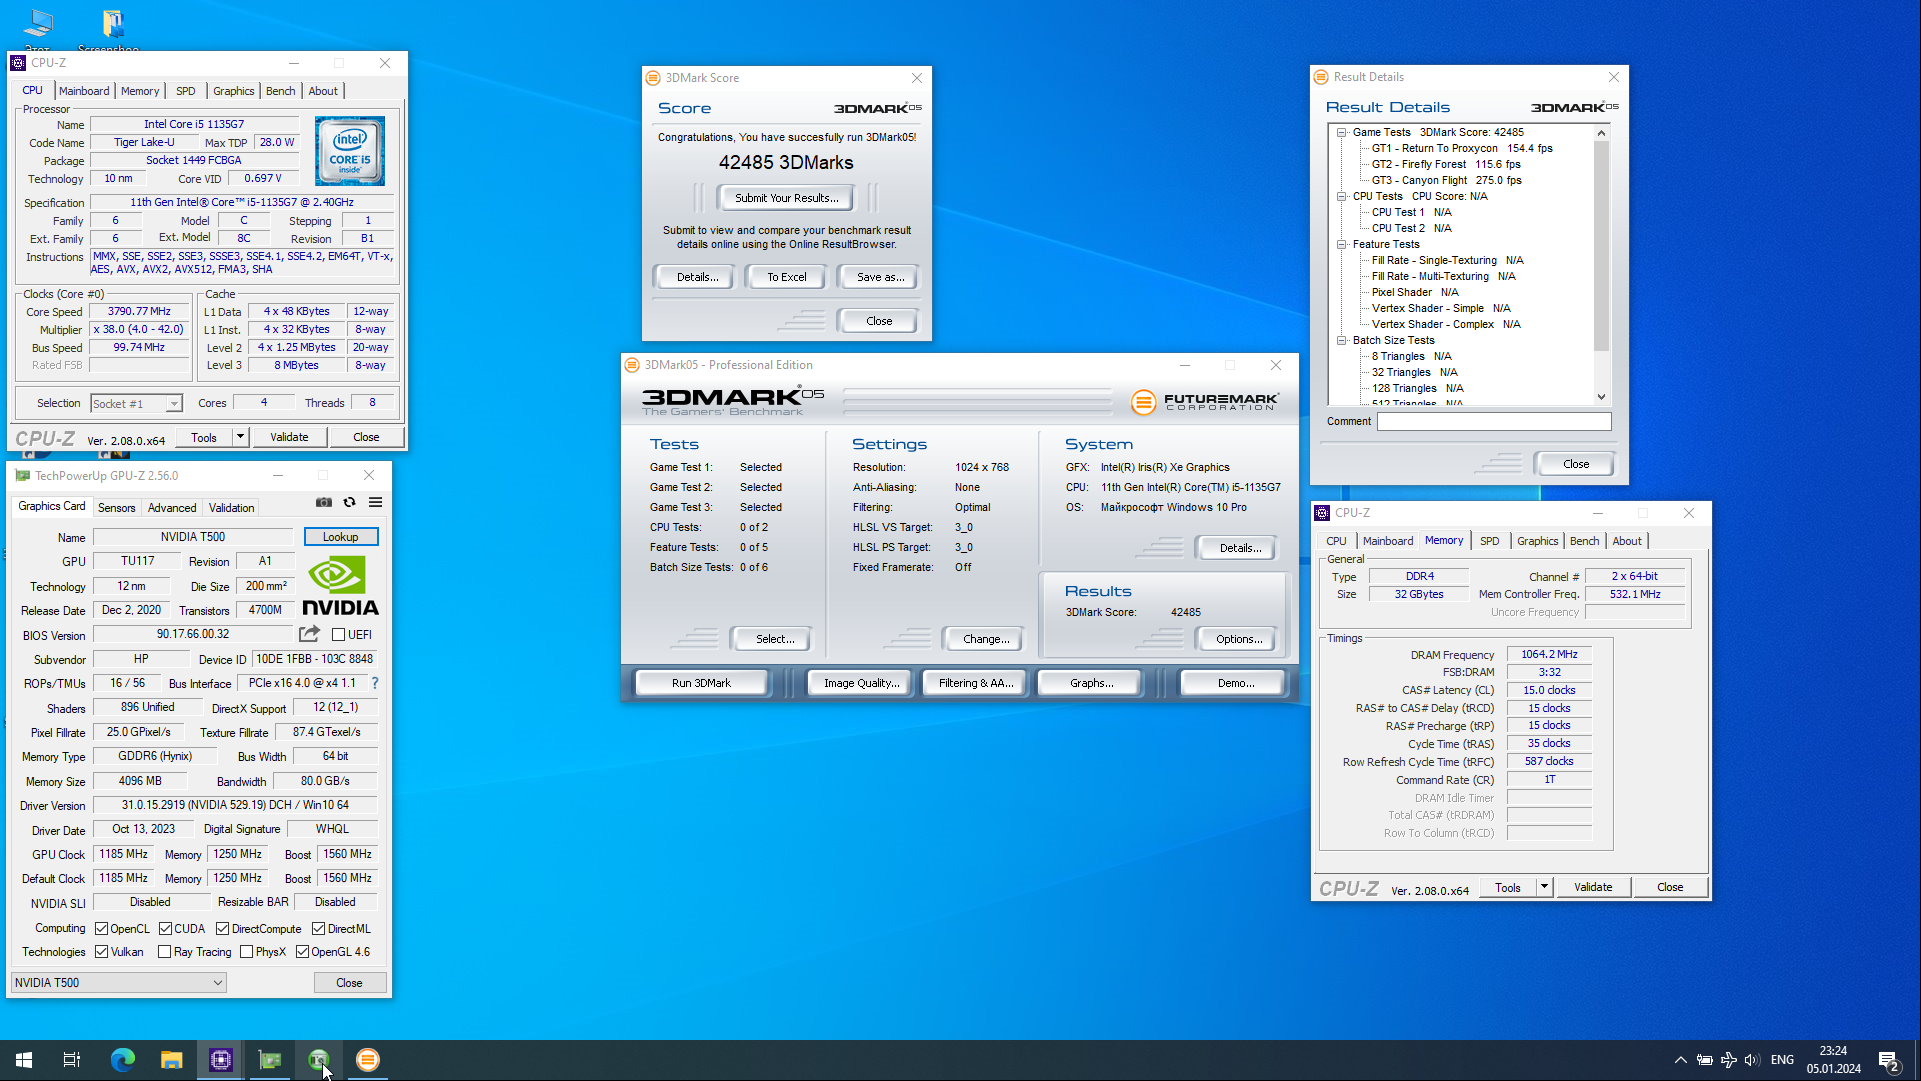Launch Microsoft Edge from the taskbar
The width and height of the screenshot is (1921, 1081).
pos(122,1060)
